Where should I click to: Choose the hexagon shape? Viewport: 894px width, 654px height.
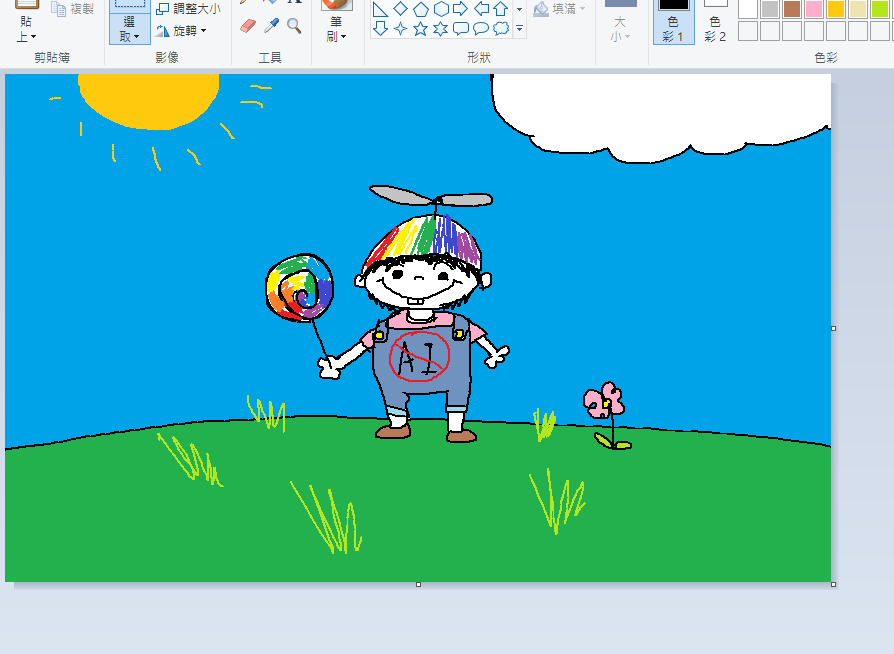[x=440, y=9]
